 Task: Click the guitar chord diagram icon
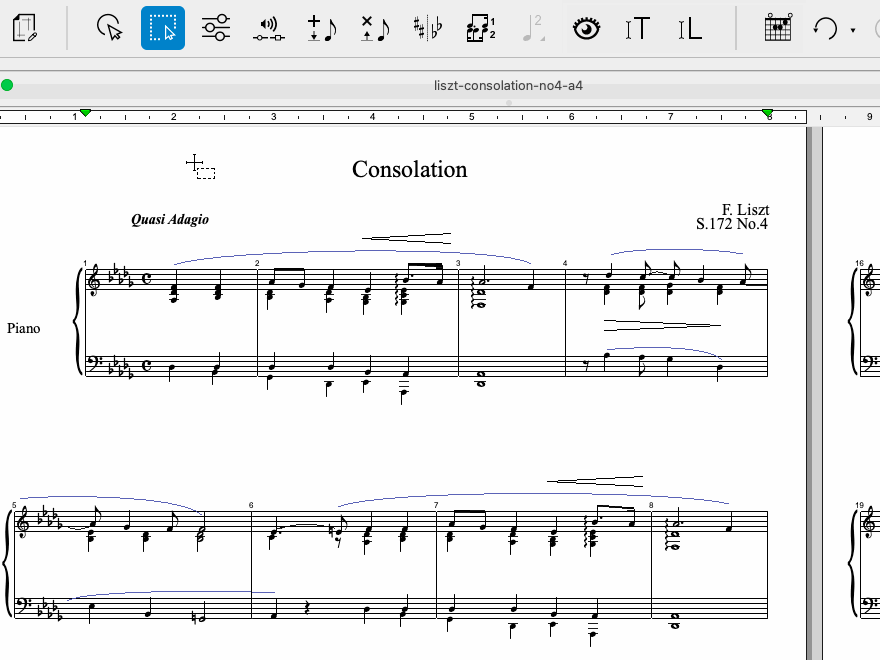click(x=777, y=28)
